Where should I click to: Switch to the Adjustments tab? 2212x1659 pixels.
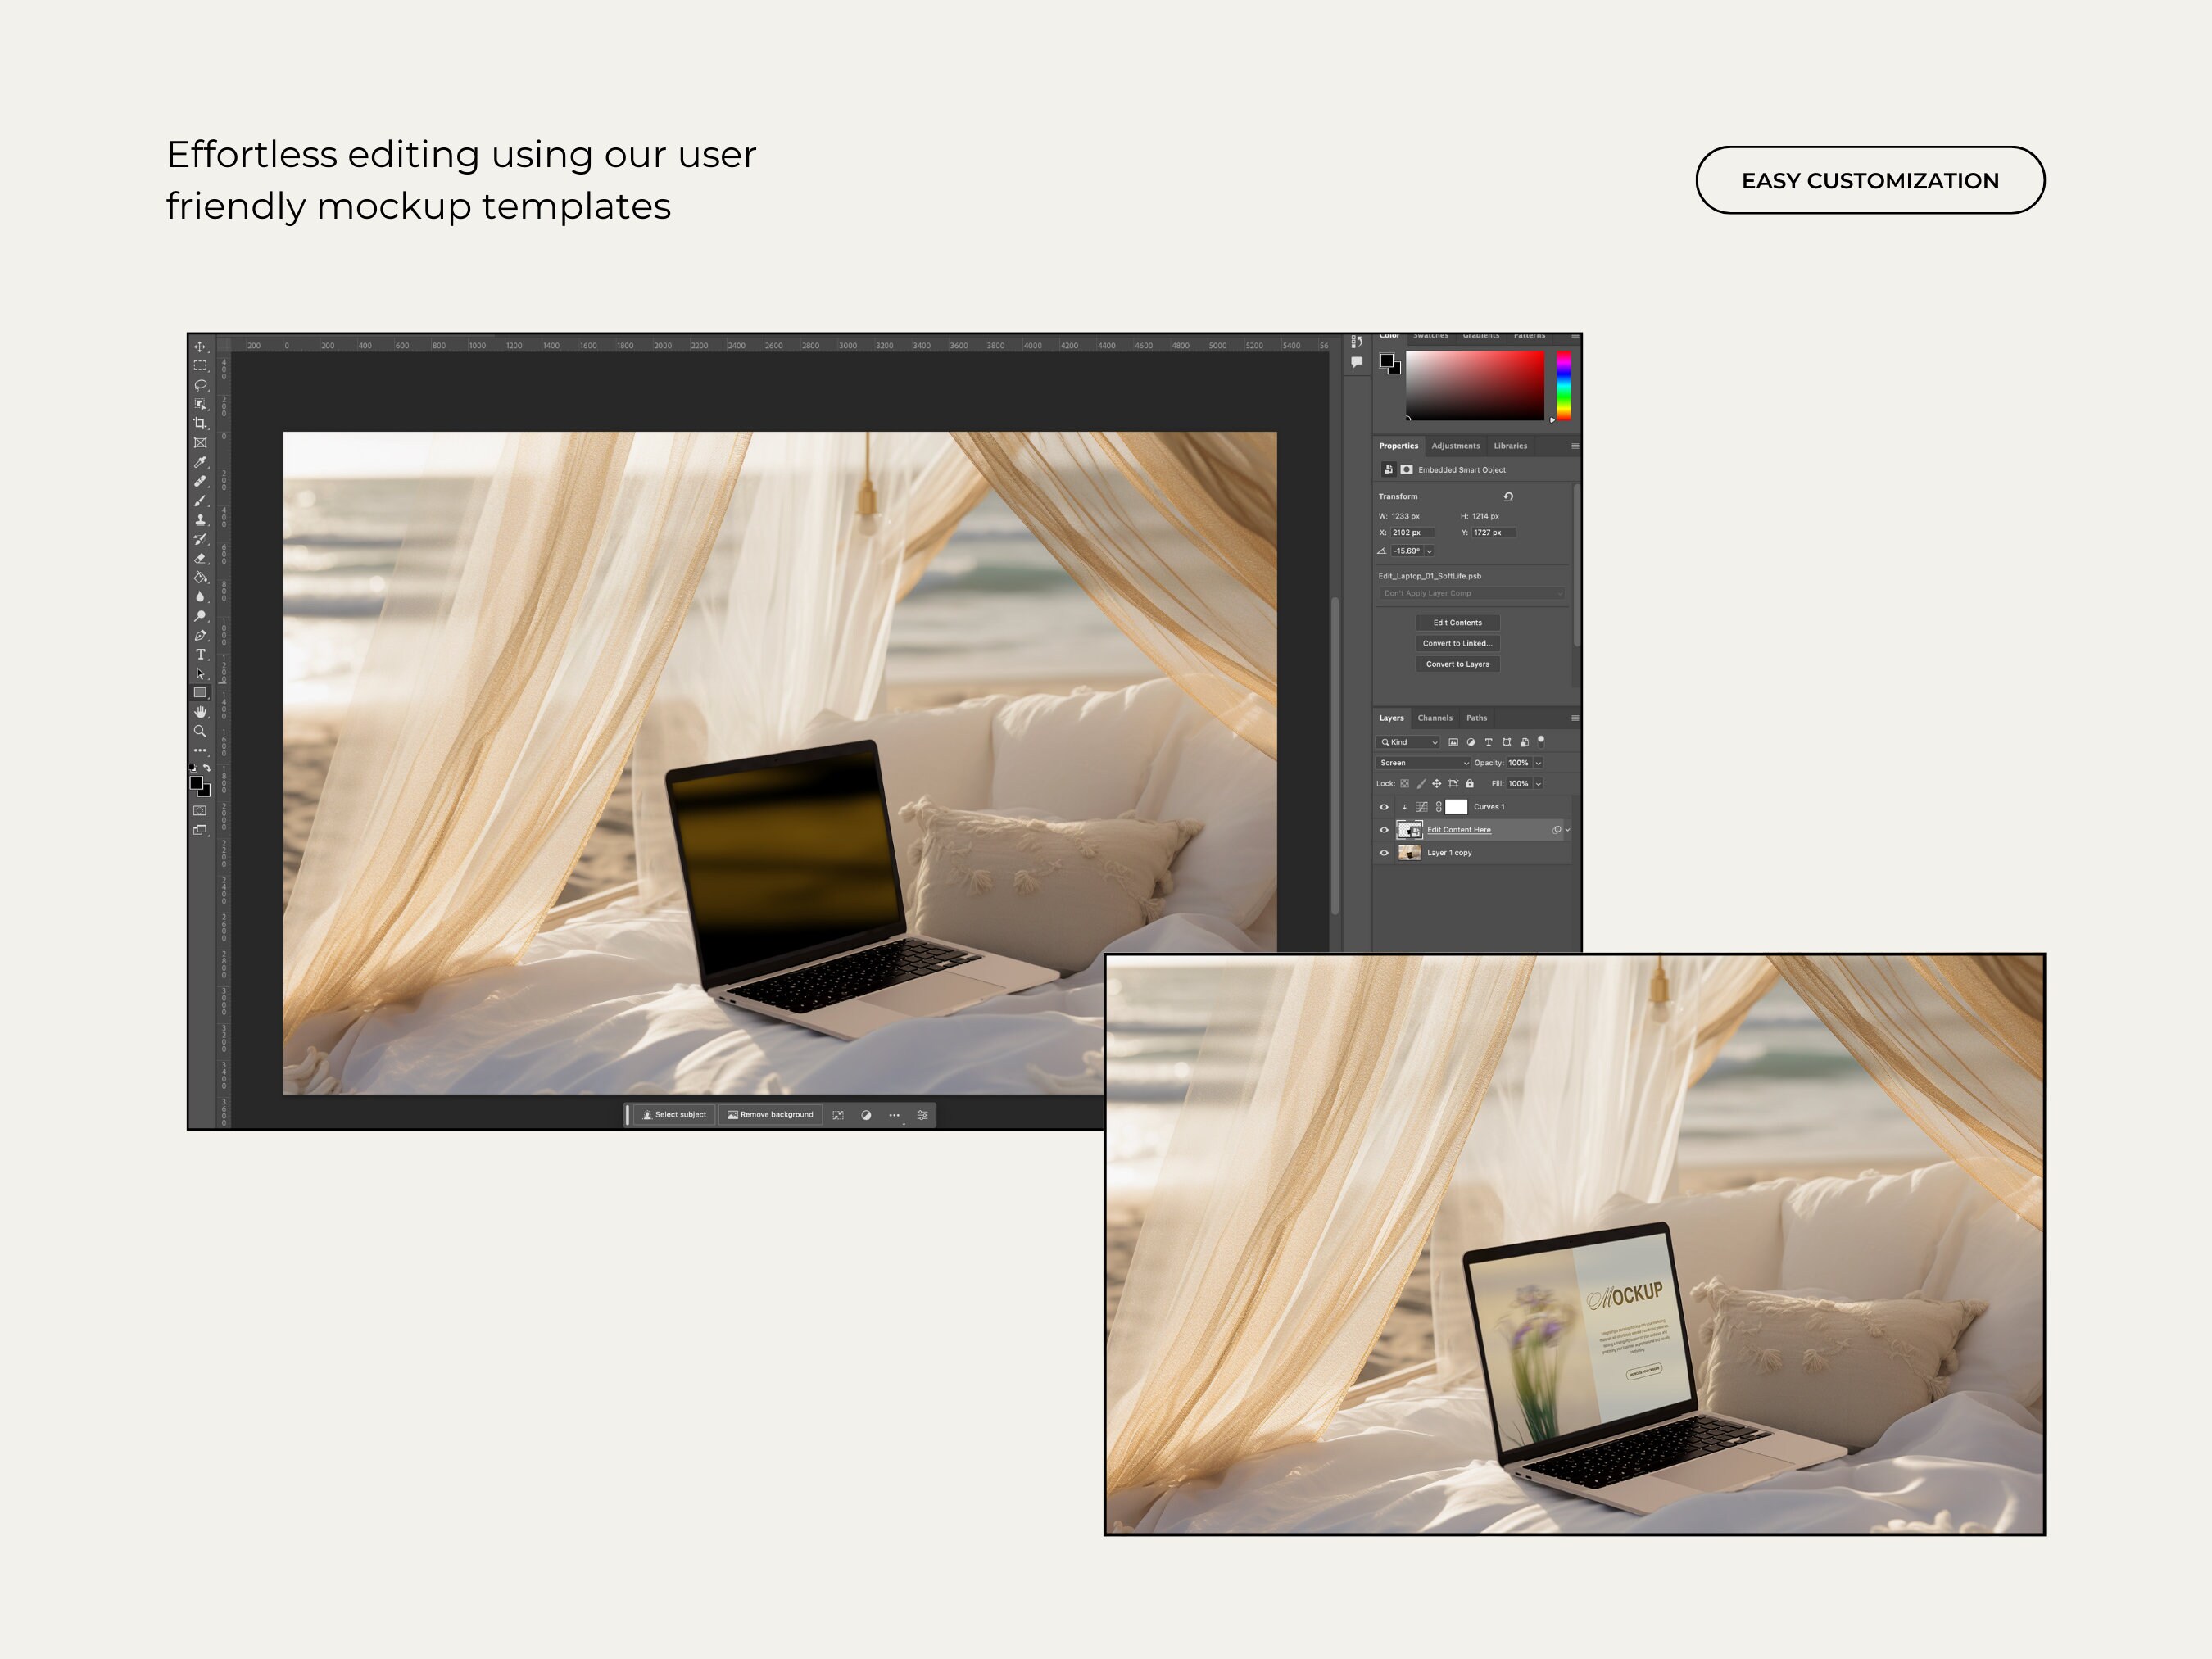tap(1455, 446)
